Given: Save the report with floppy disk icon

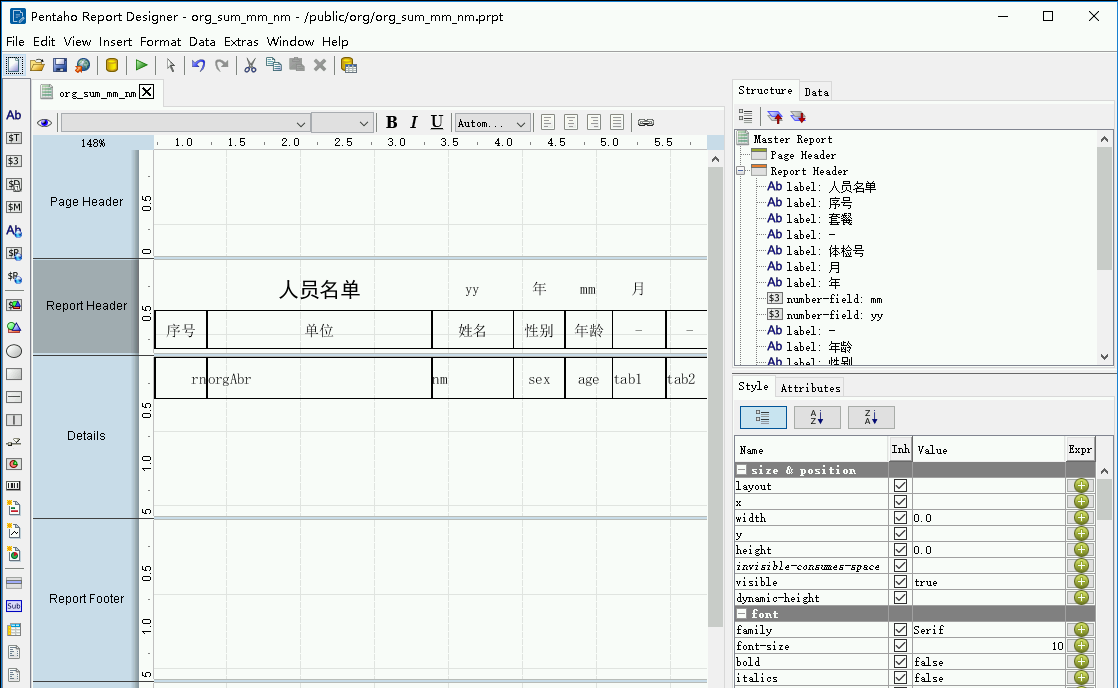Looking at the screenshot, I should coord(60,66).
